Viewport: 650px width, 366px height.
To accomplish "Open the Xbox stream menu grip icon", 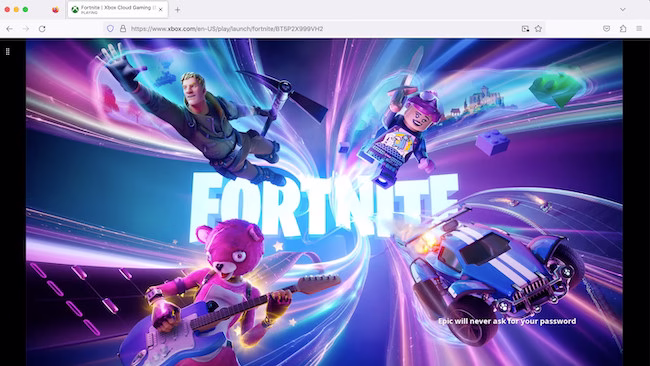I will (7, 51).
